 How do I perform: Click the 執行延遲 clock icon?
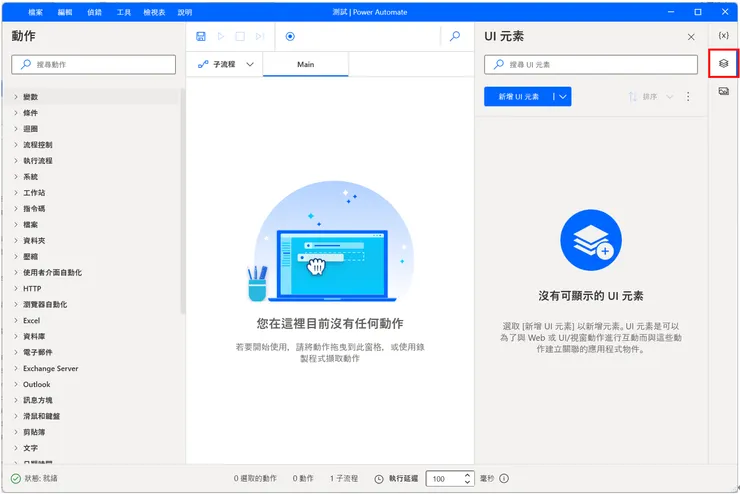379,479
